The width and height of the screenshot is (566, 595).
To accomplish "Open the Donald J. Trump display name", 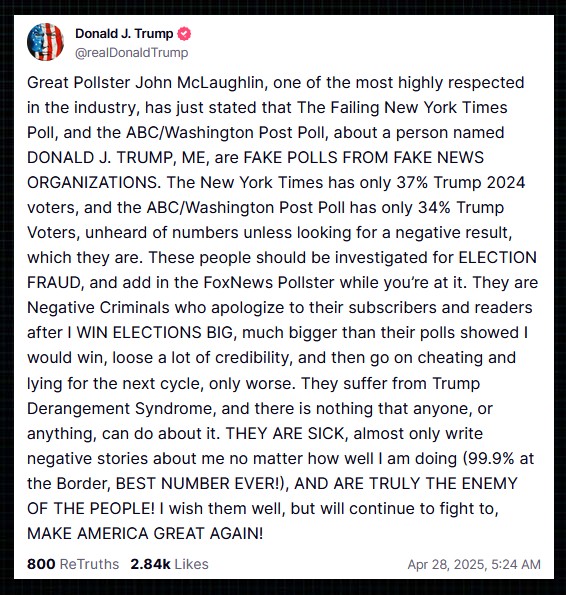I will coord(124,34).
